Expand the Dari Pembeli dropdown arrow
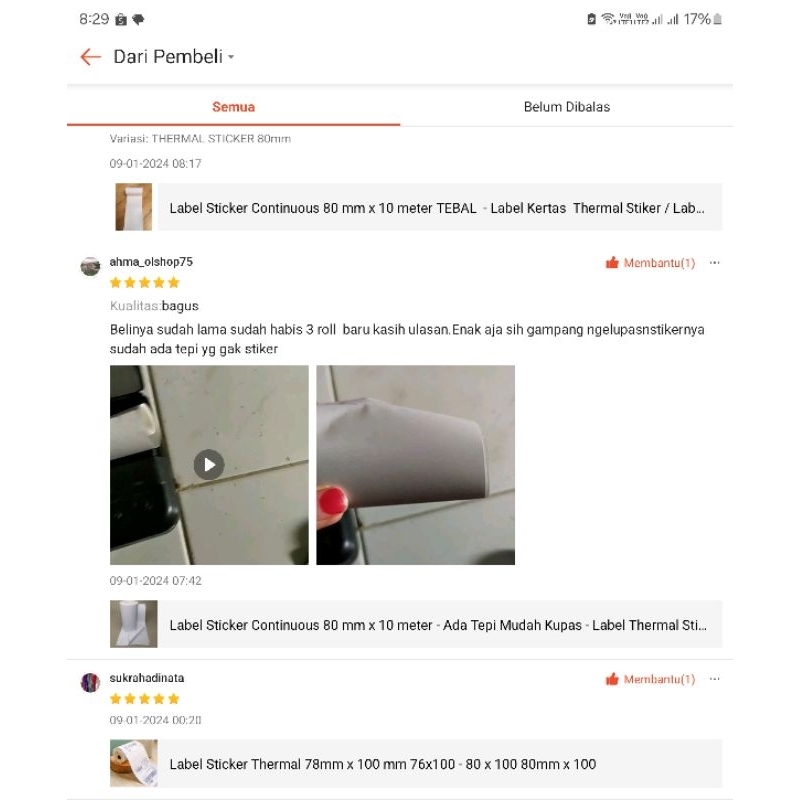The width and height of the screenshot is (800, 800). [231, 57]
